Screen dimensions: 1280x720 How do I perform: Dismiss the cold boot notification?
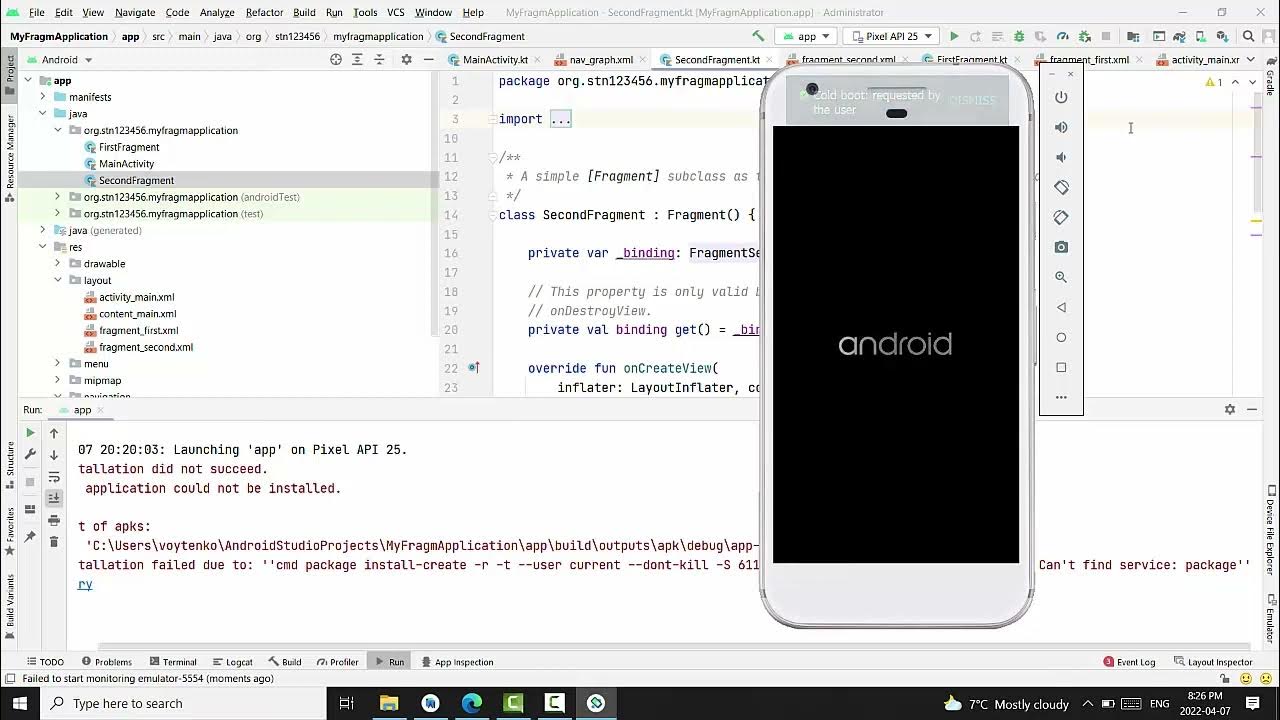972,101
